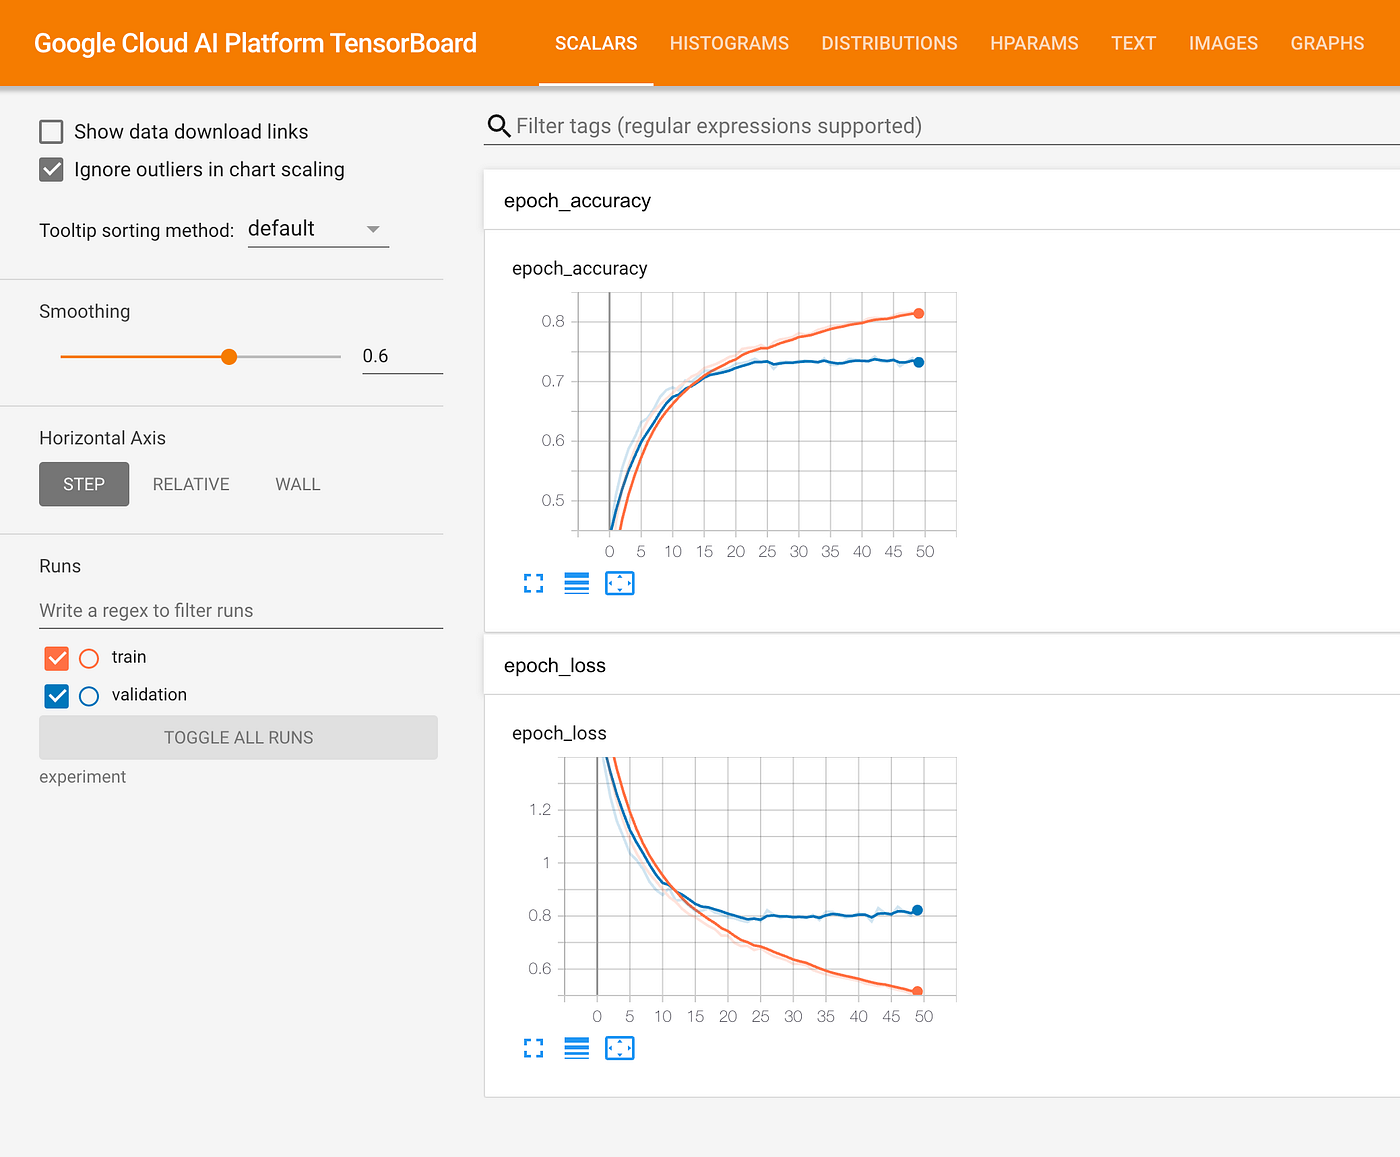Deselect the validation run checkbox
Screen dimensions: 1400x1157
click(x=56, y=695)
